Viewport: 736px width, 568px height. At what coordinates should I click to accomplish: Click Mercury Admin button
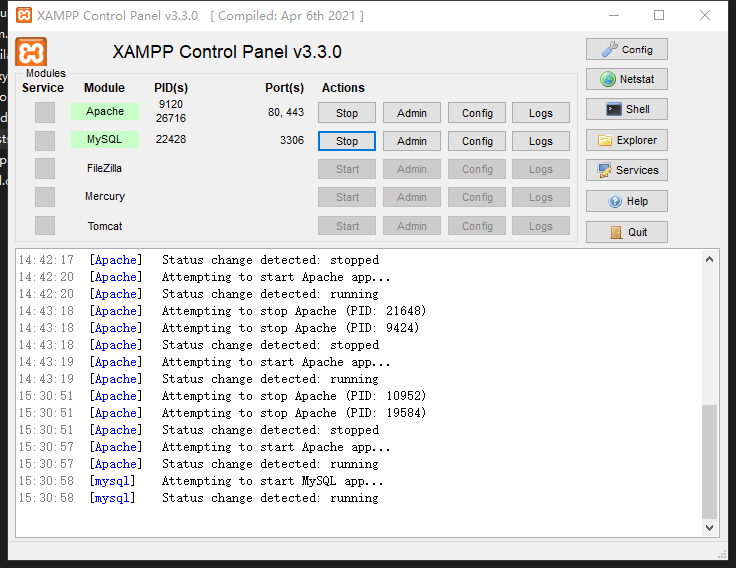(x=412, y=197)
